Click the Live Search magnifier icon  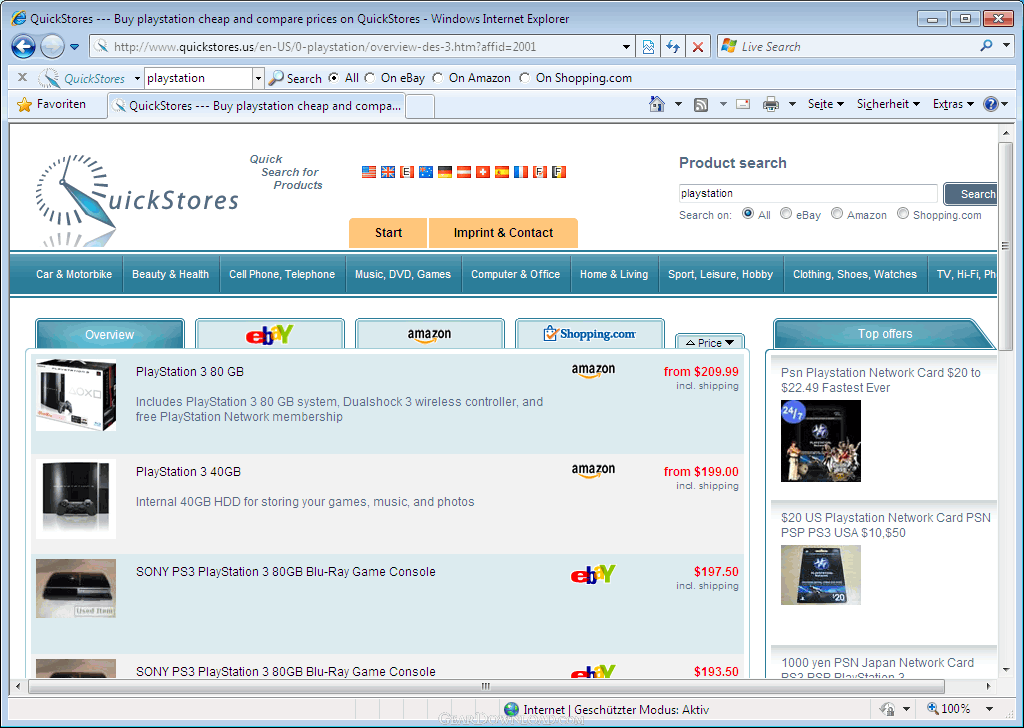point(986,46)
